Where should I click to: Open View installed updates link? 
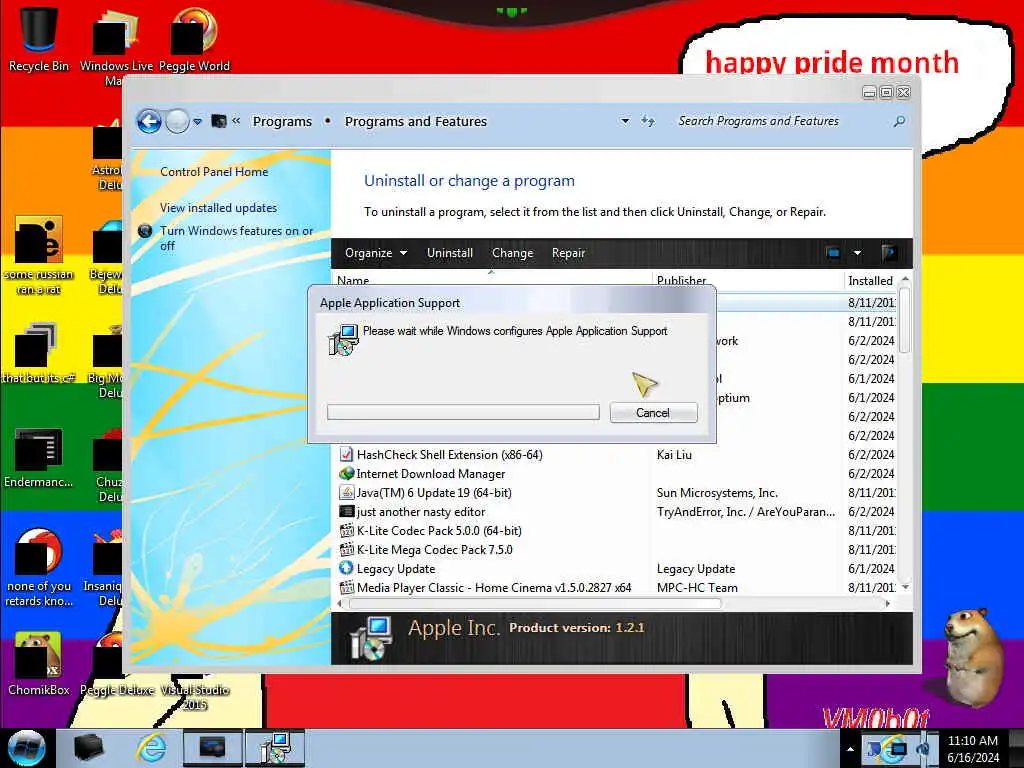click(x=218, y=208)
